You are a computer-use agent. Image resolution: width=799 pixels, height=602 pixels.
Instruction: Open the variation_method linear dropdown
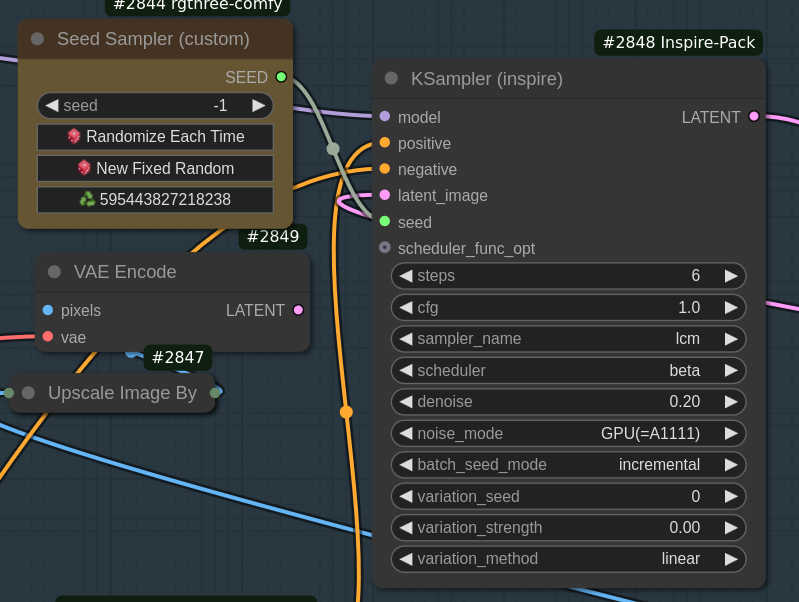(568, 559)
